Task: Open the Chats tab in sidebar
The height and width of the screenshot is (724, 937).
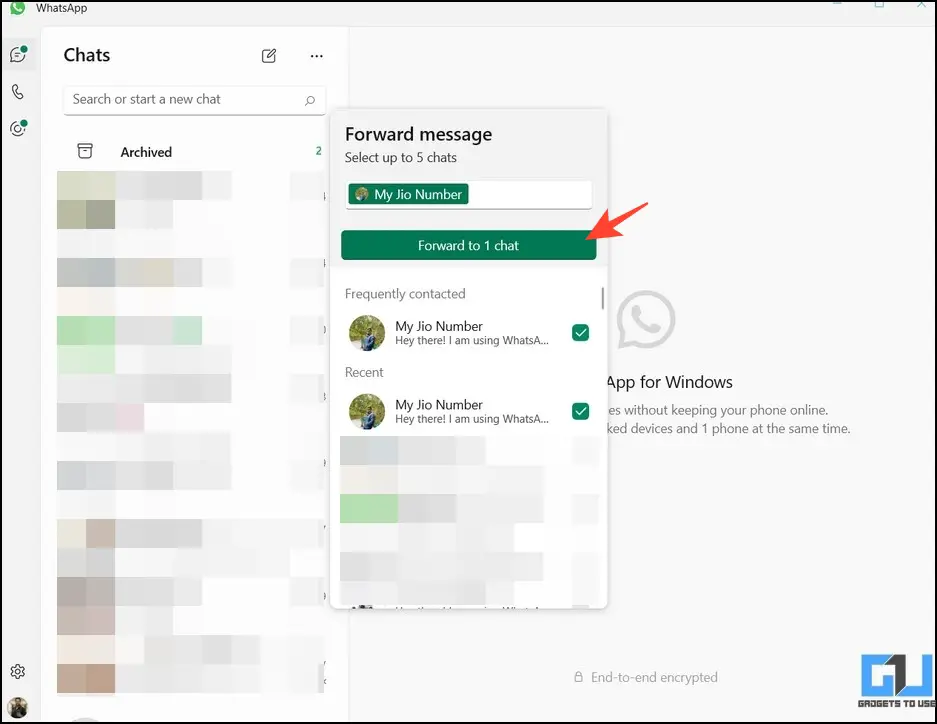Action: (x=19, y=54)
